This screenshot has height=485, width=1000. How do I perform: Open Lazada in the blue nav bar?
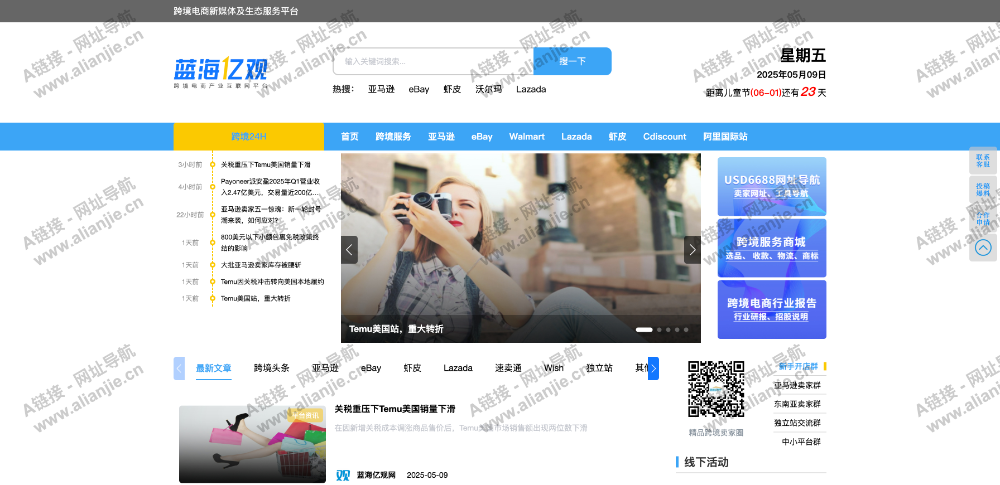[577, 137]
